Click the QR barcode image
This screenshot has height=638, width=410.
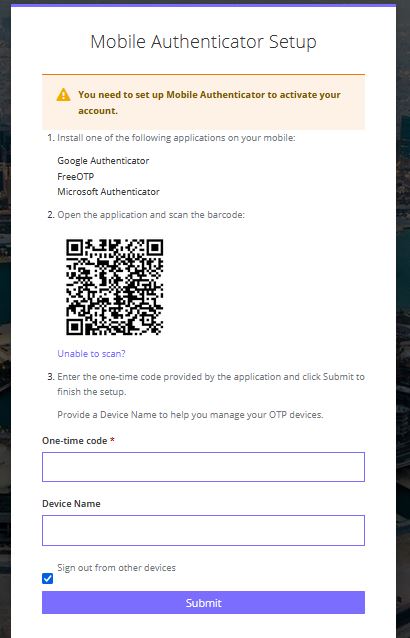pos(114,287)
